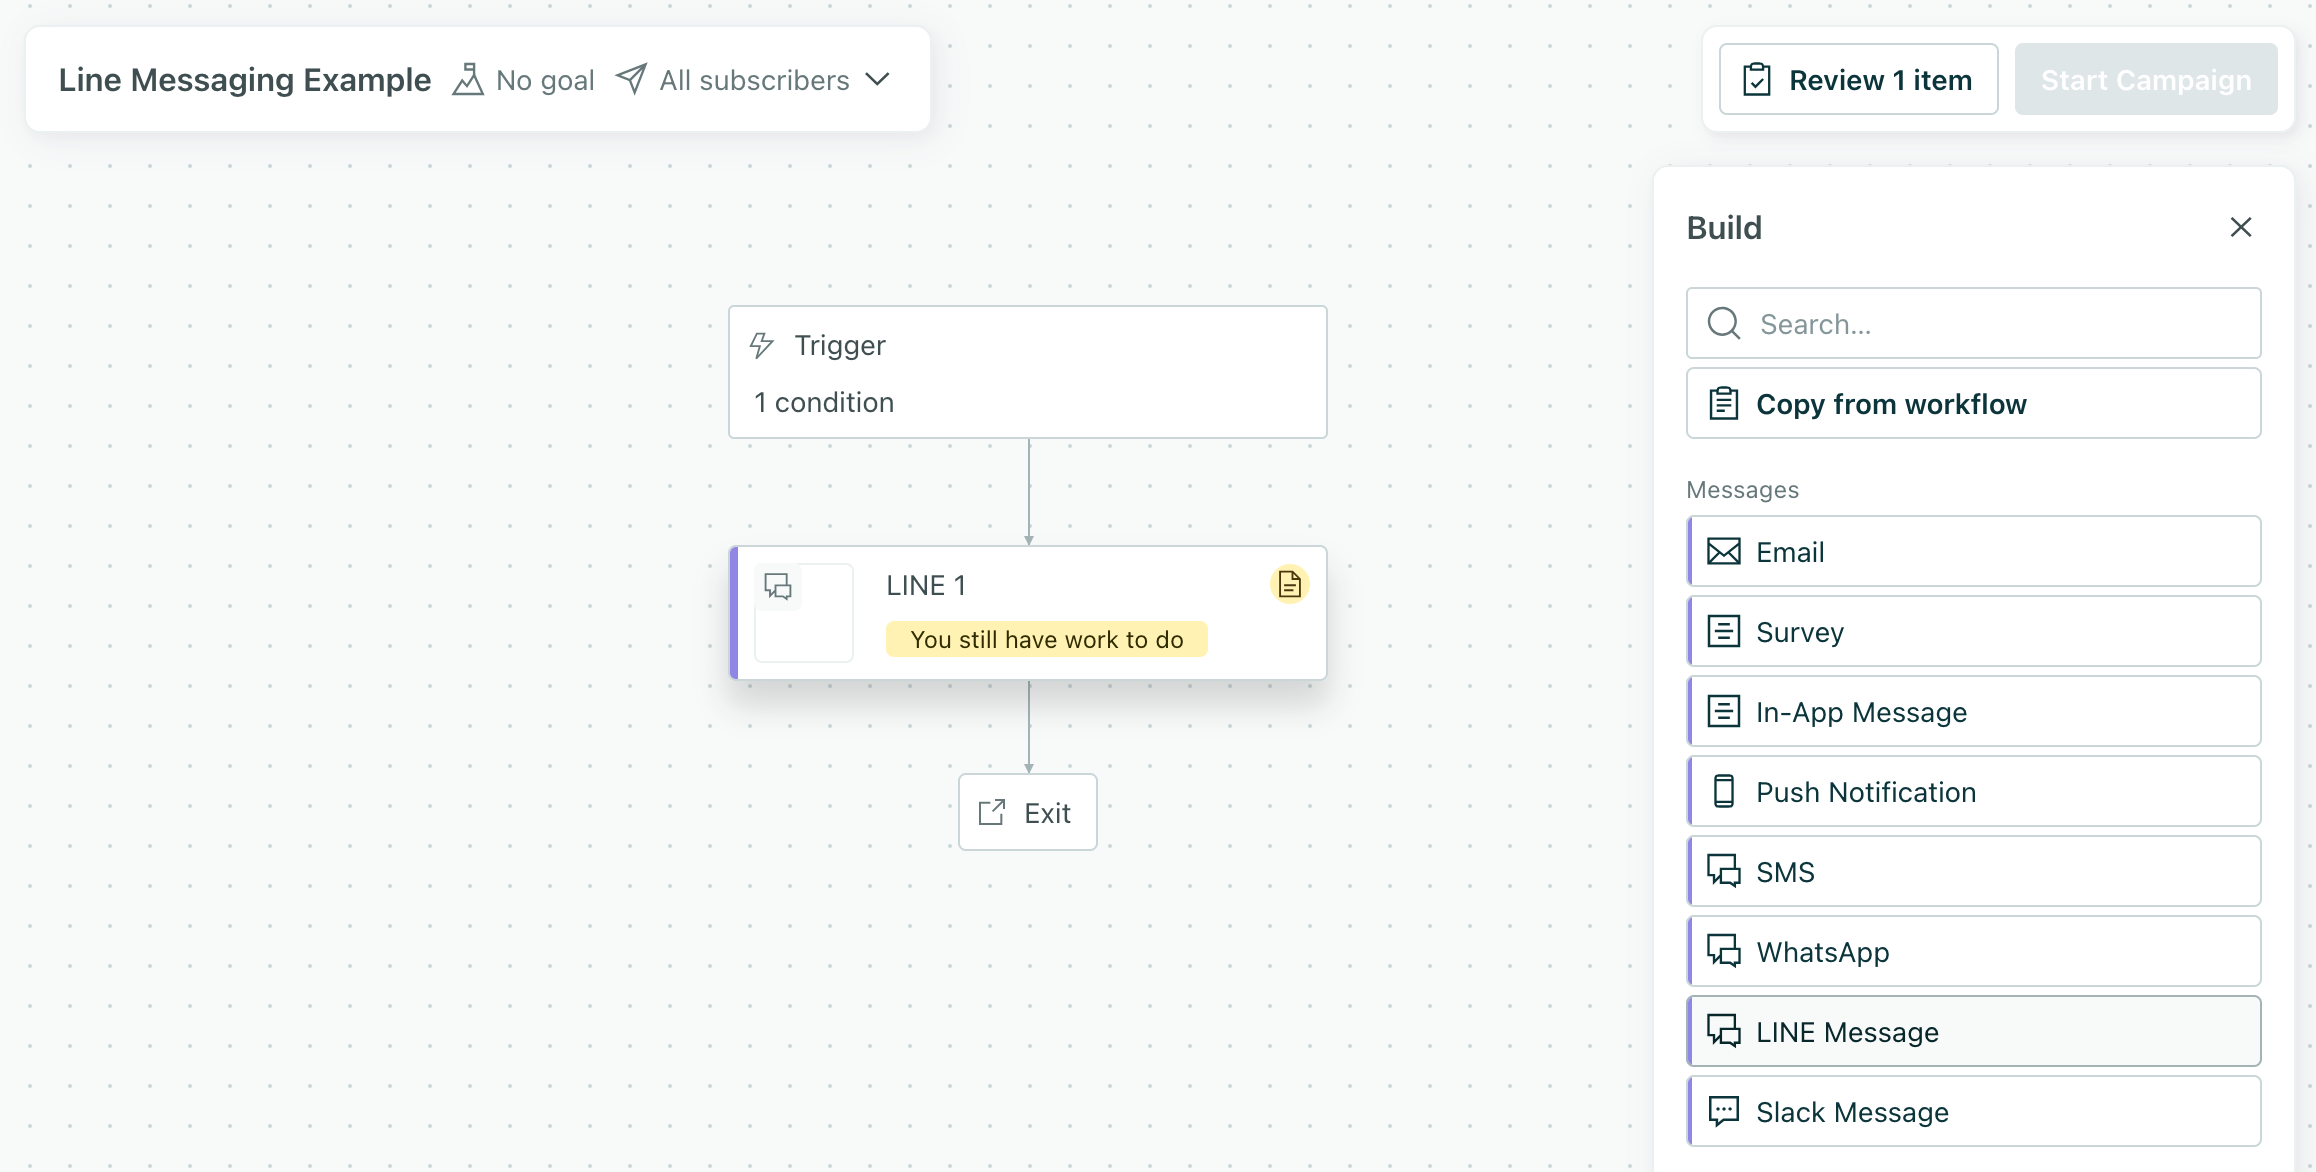Open the All subscribers dropdown
2316x1172 pixels.
click(878, 80)
